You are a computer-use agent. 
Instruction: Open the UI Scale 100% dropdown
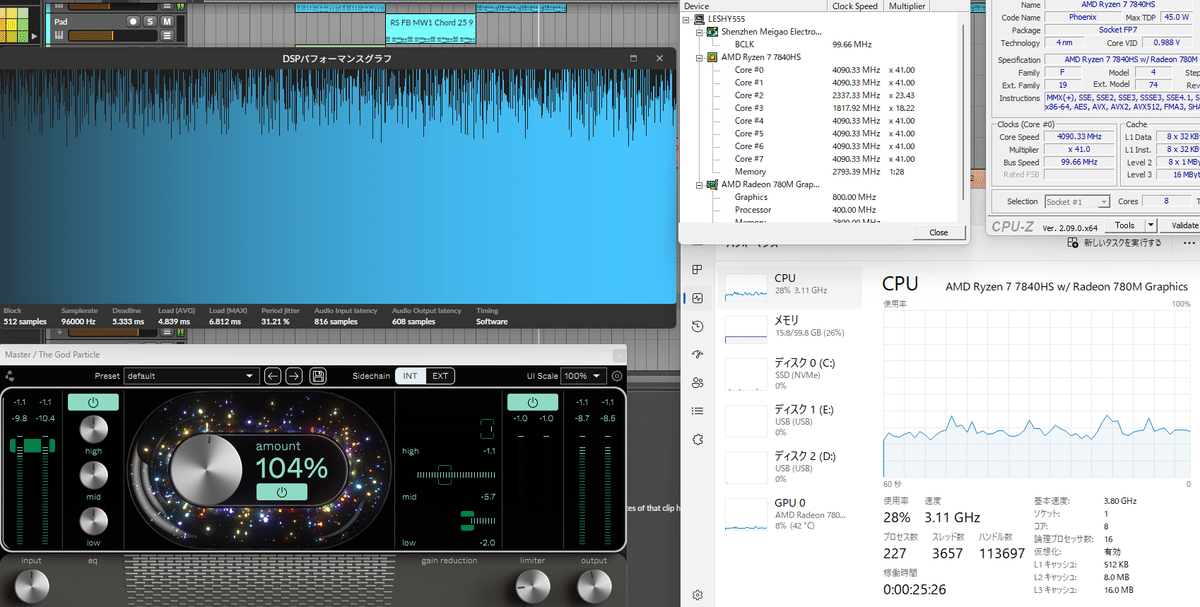coord(583,376)
